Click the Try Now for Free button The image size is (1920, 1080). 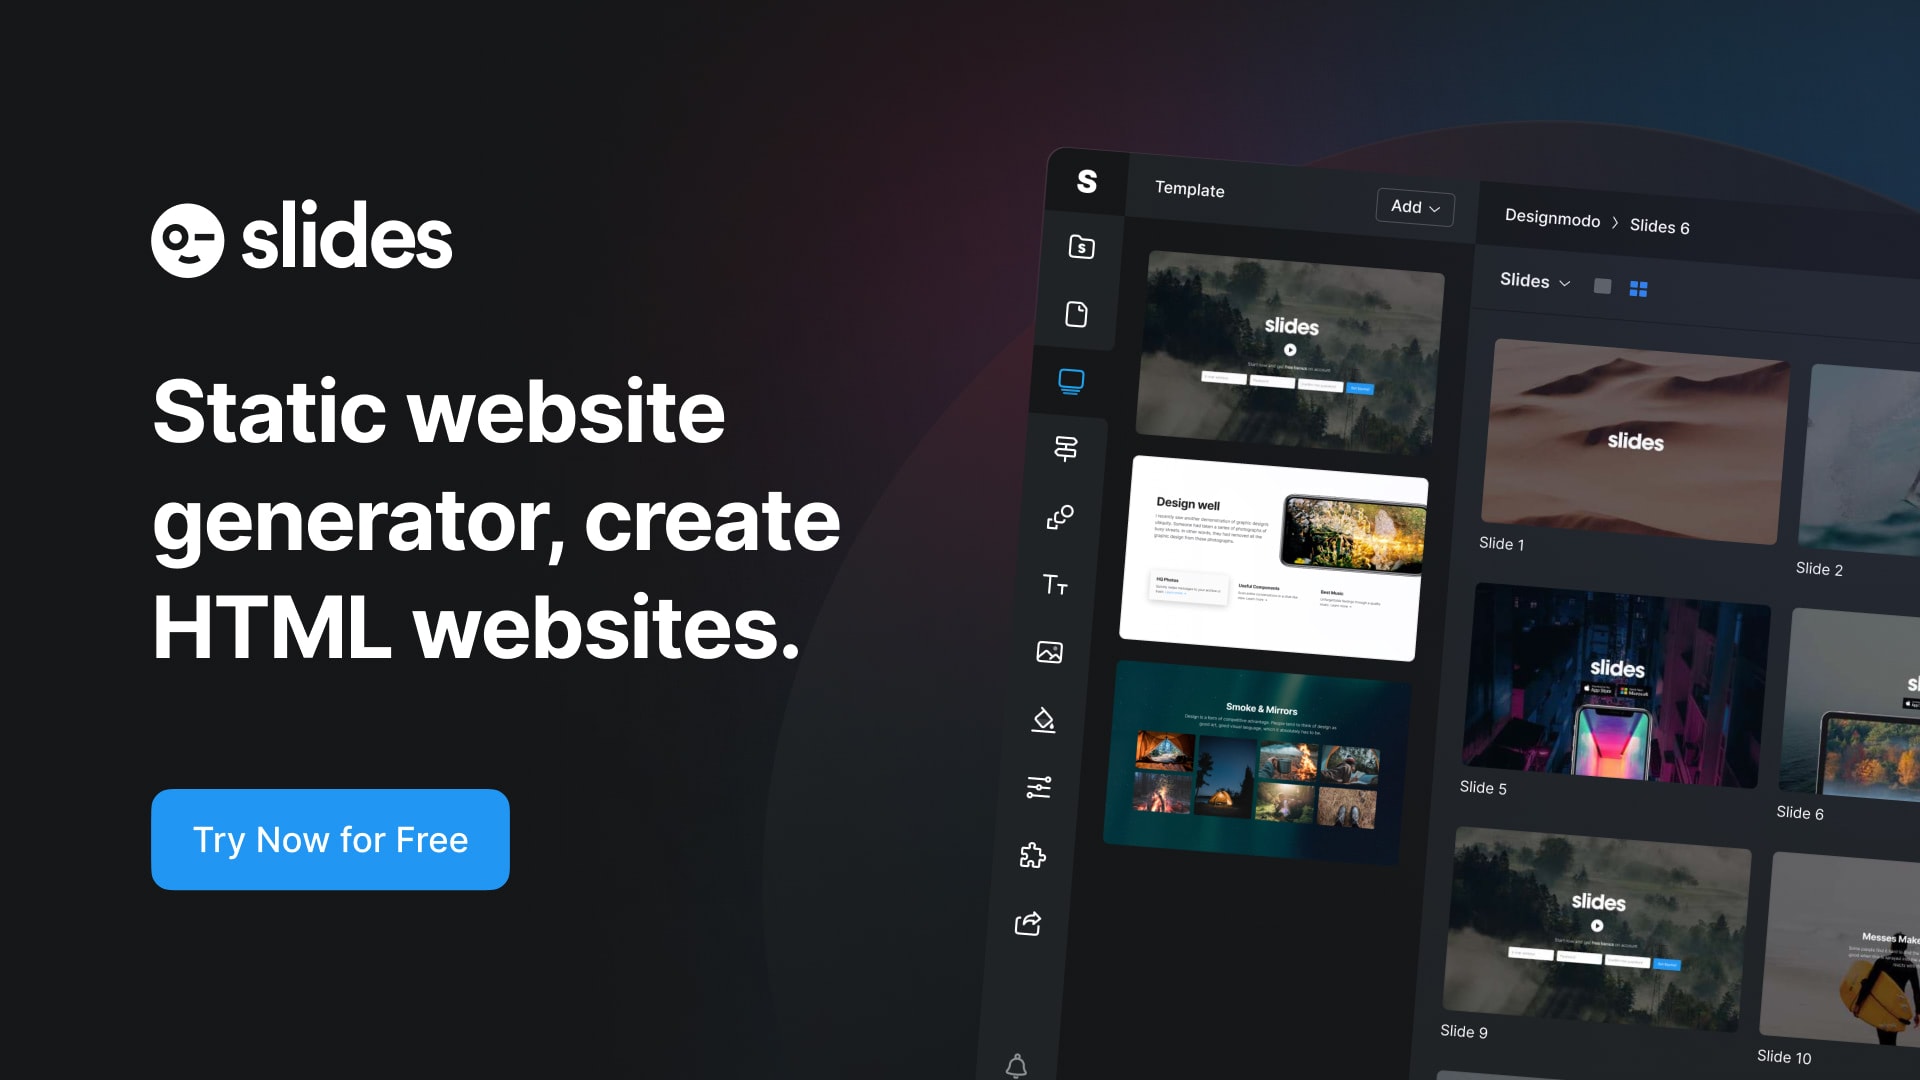tap(330, 839)
